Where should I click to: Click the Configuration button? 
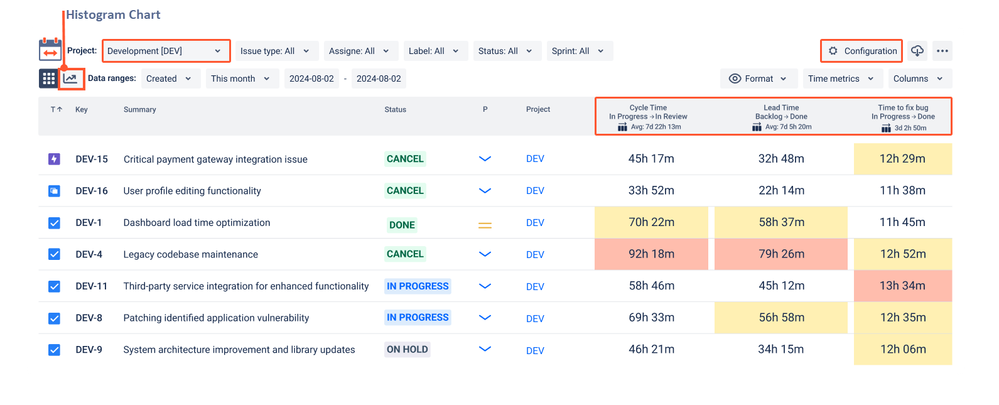tap(862, 51)
